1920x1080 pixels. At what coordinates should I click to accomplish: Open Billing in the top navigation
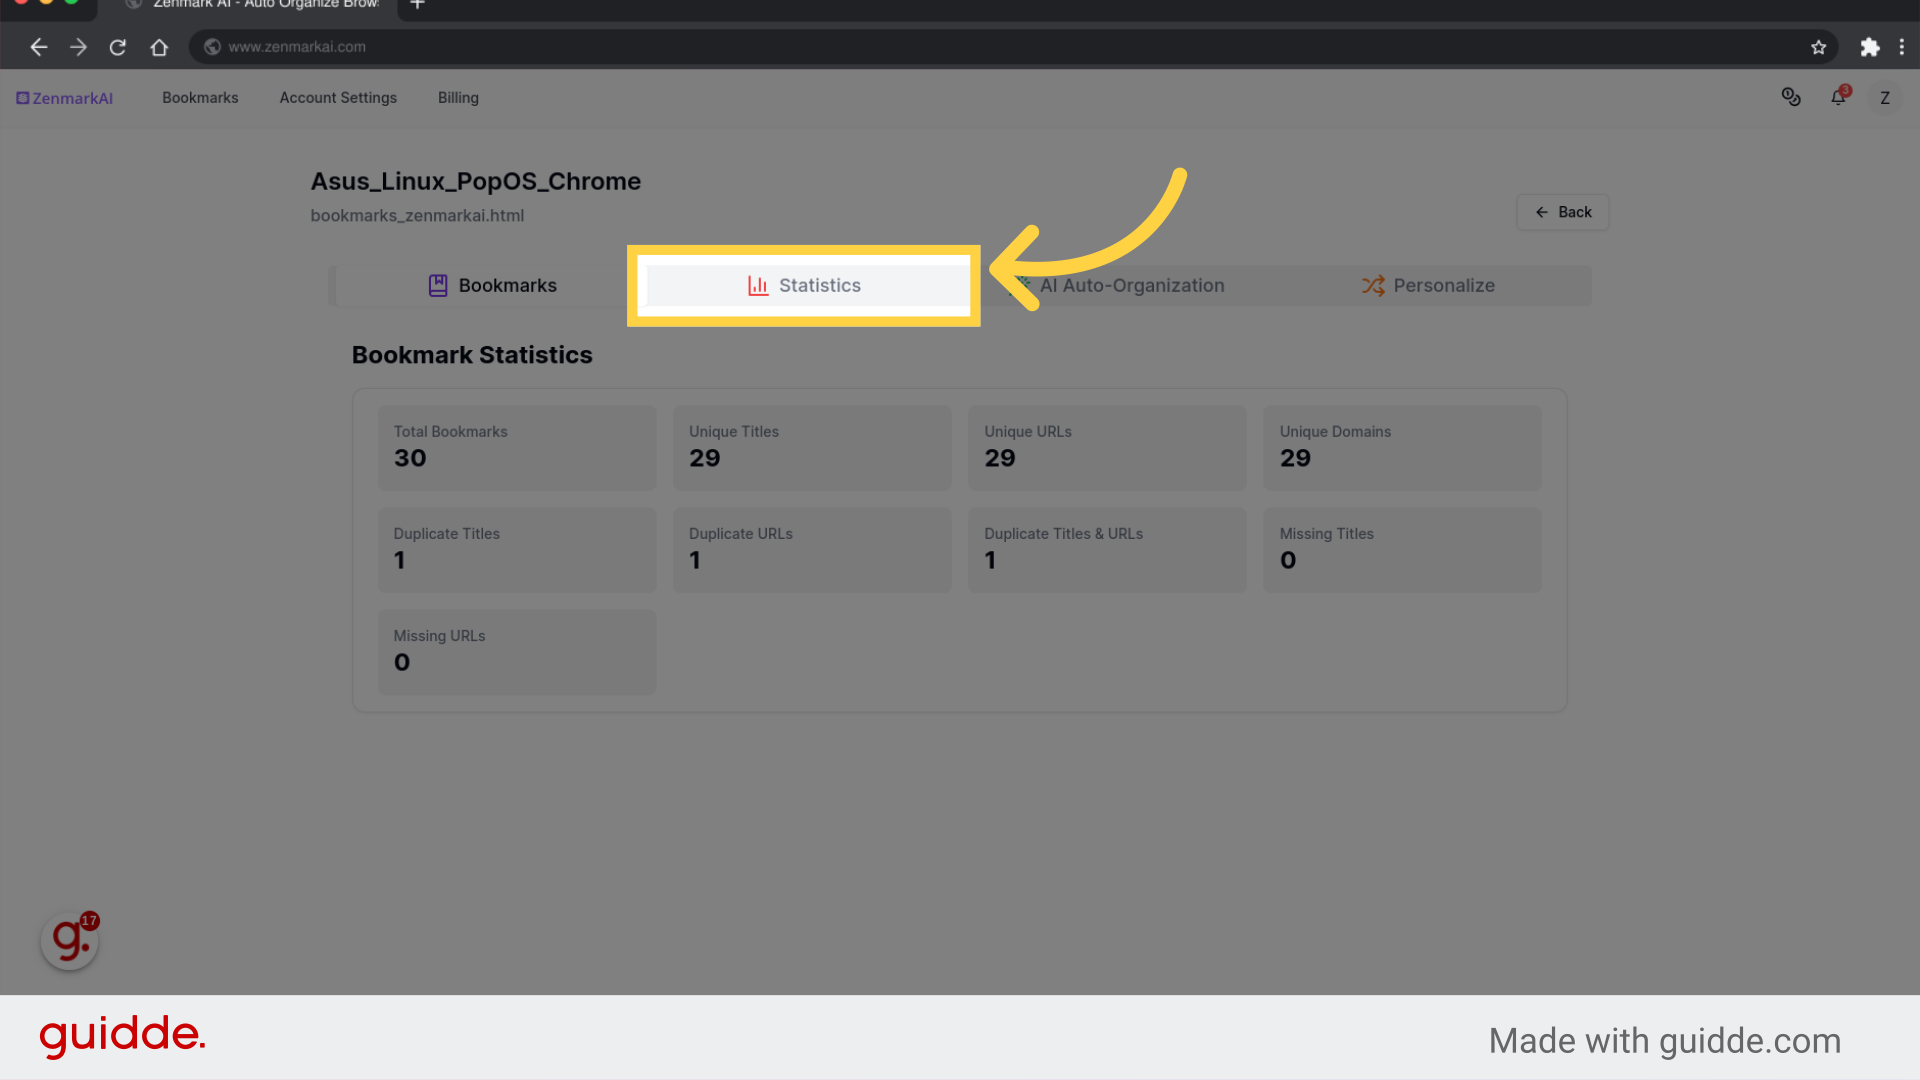(458, 98)
